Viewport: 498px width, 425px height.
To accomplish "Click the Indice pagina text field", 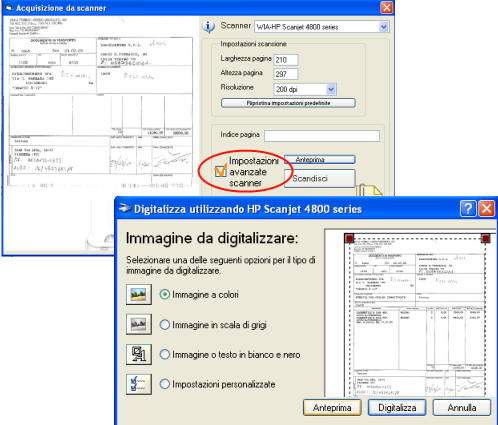I will [x=322, y=136].
